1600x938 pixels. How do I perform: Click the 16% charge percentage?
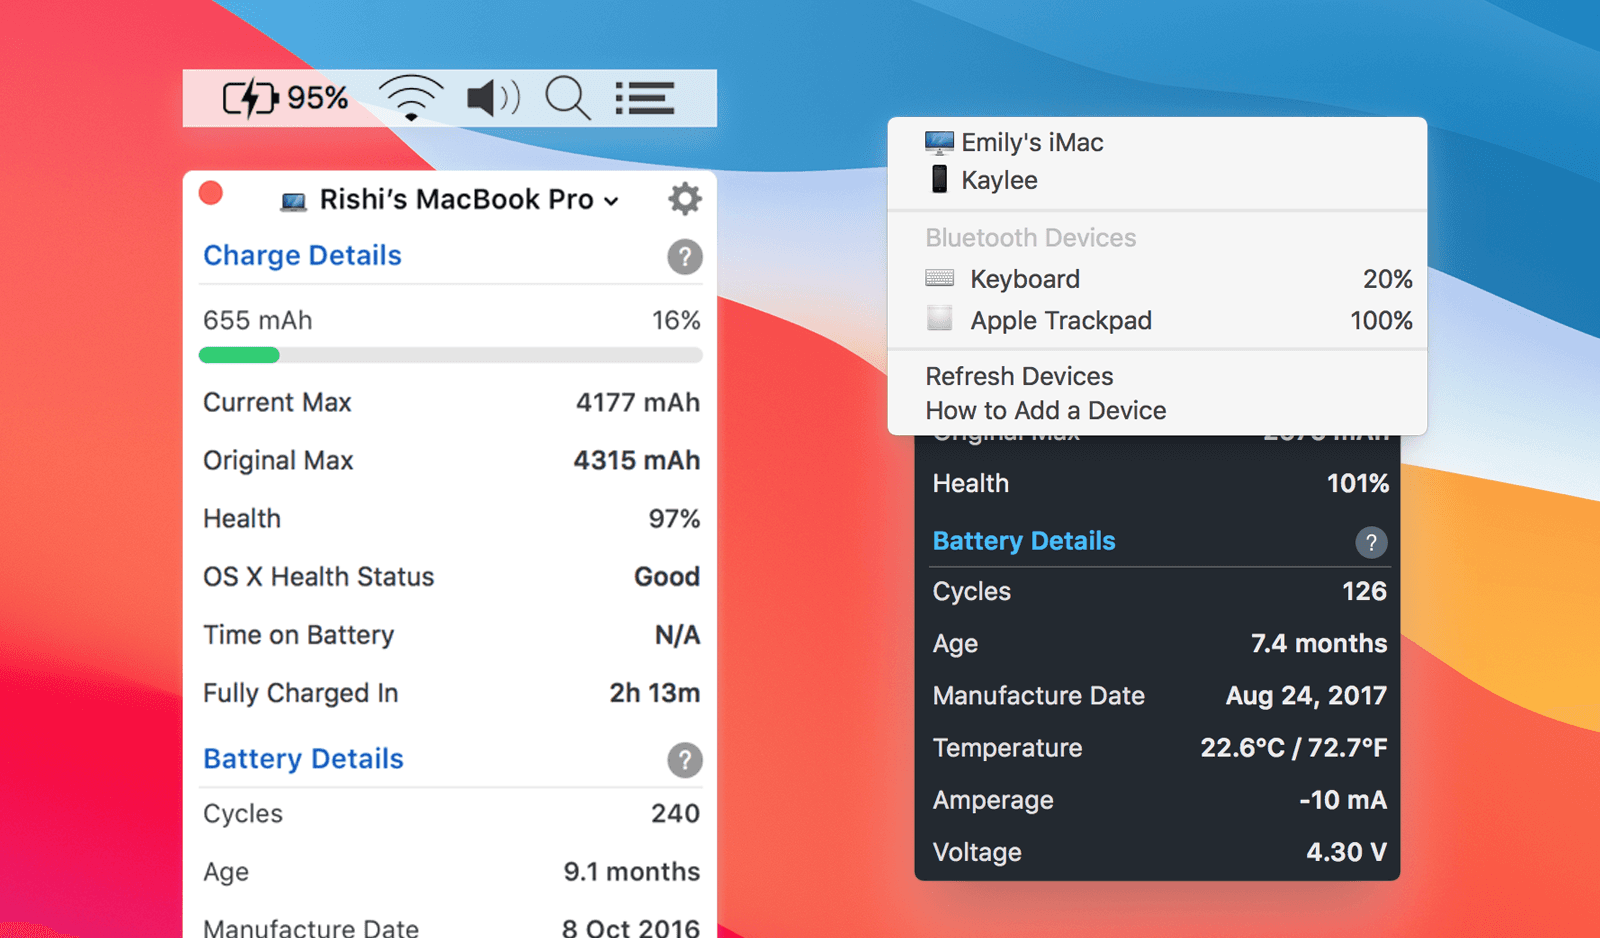[676, 320]
